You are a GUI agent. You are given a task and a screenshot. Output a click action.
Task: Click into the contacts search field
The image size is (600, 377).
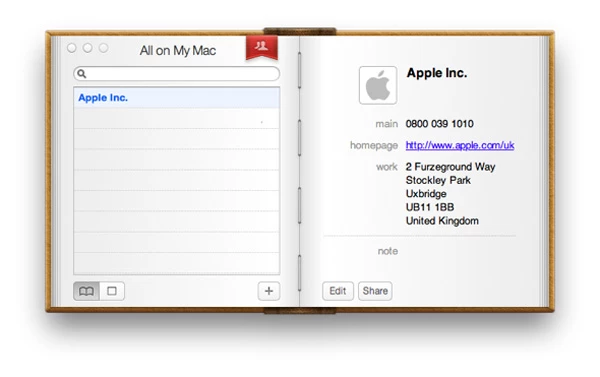pos(176,73)
